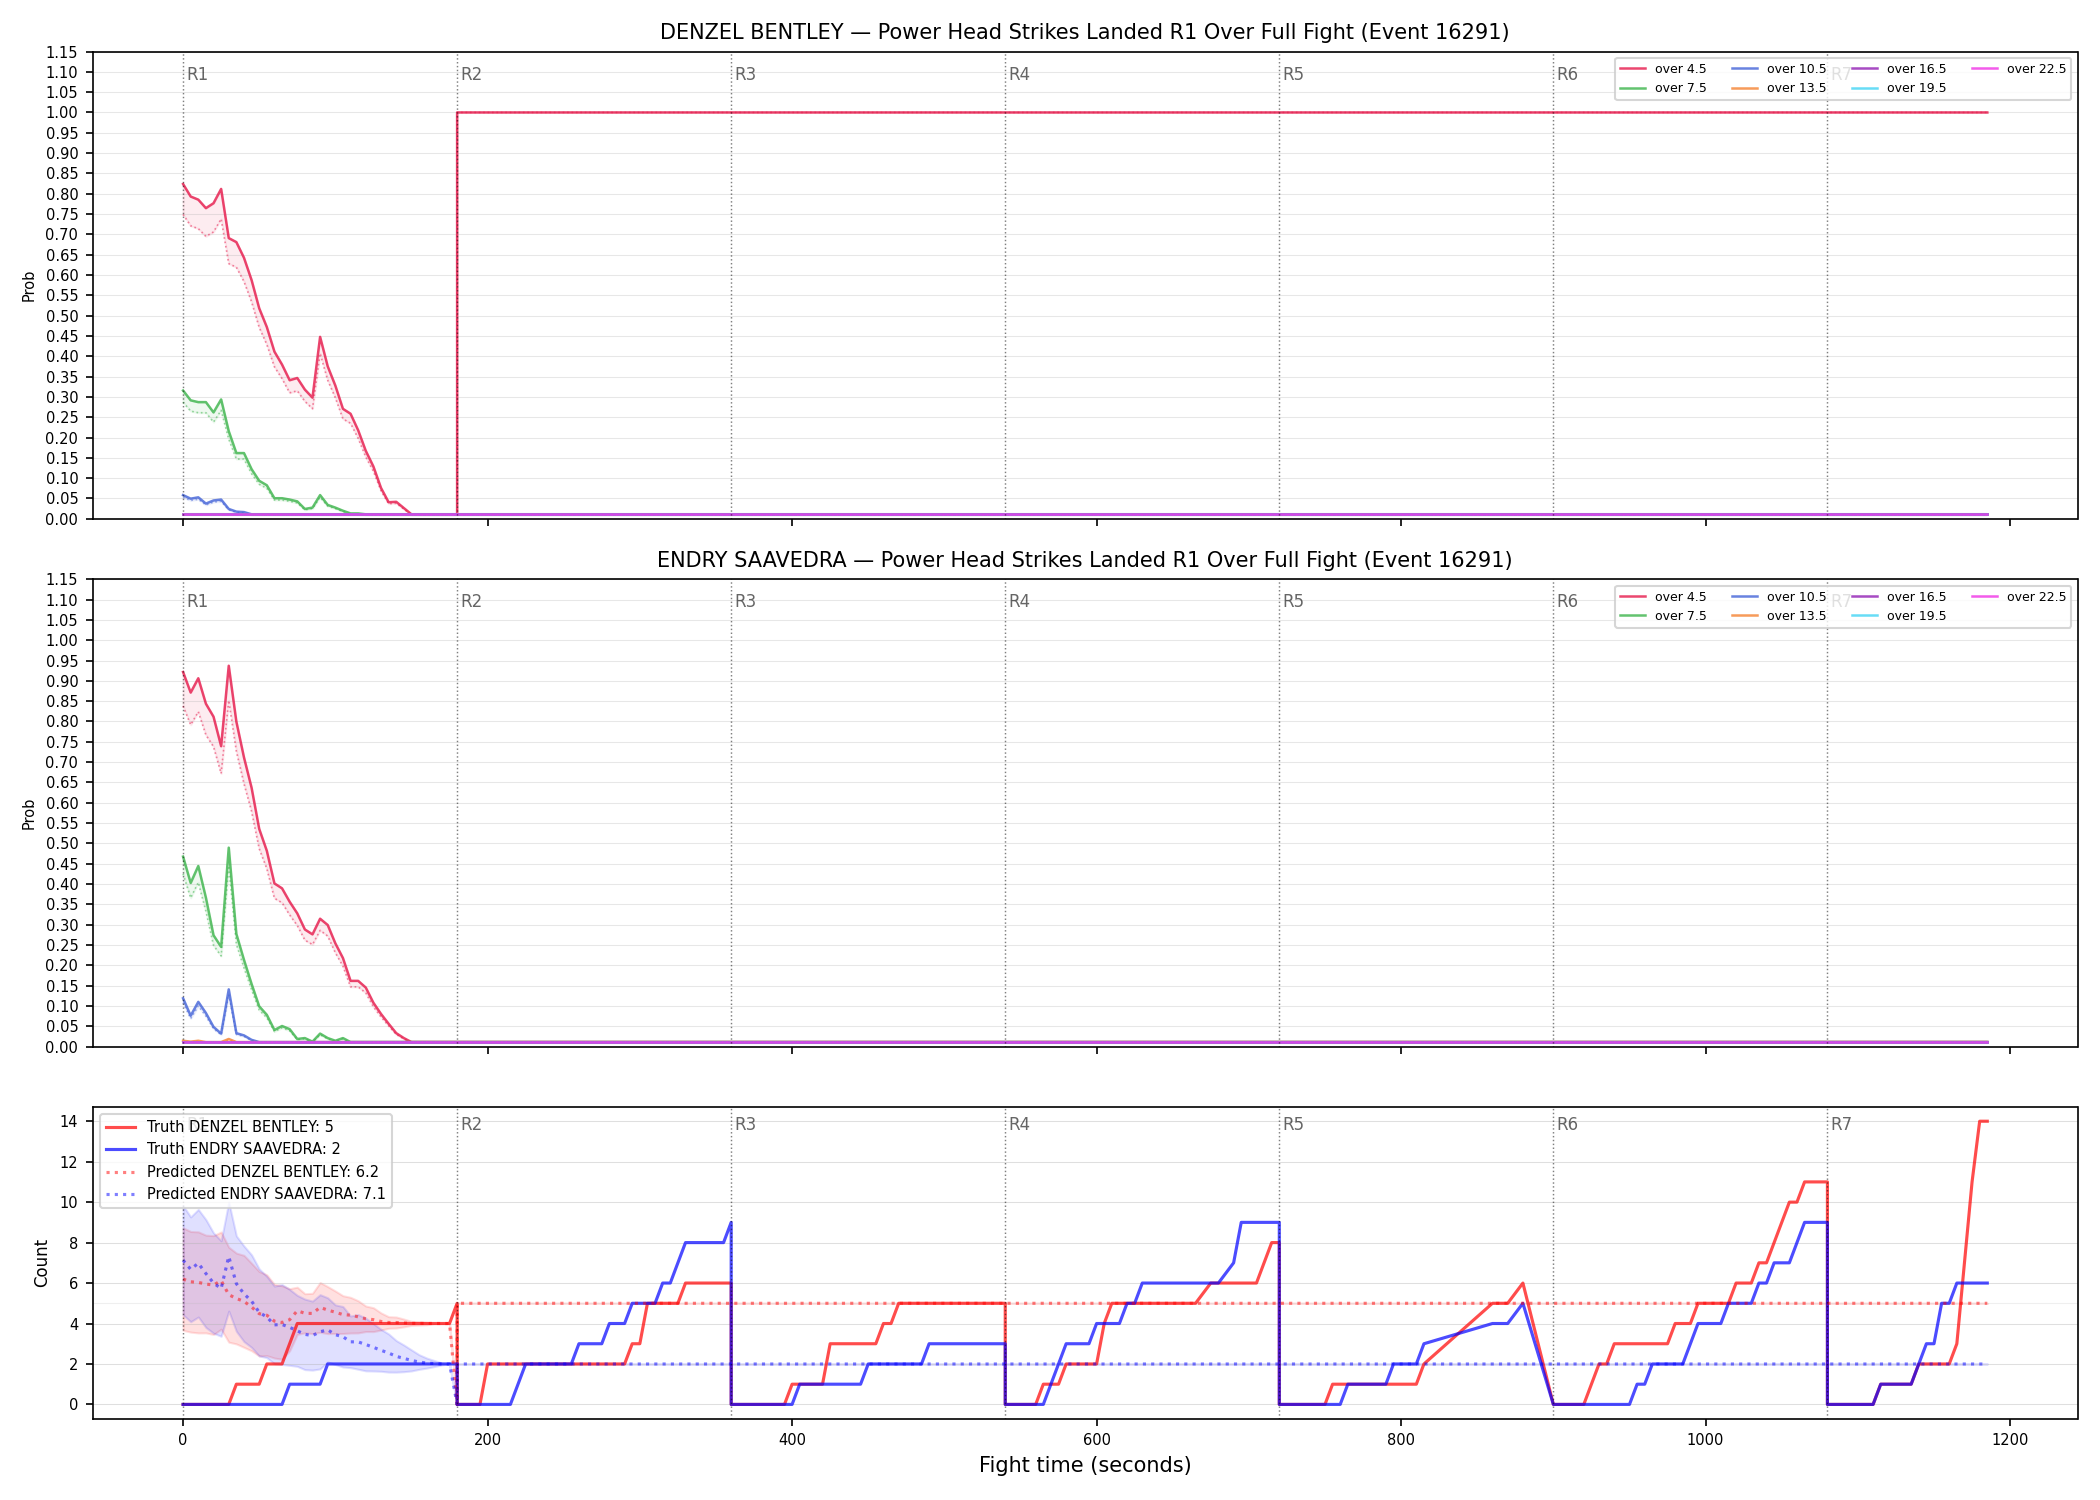Click the R3 round marker in Bentley chart
The height and width of the screenshot is (1500, 2100).
pyautogui.click(x=745, y=74)
